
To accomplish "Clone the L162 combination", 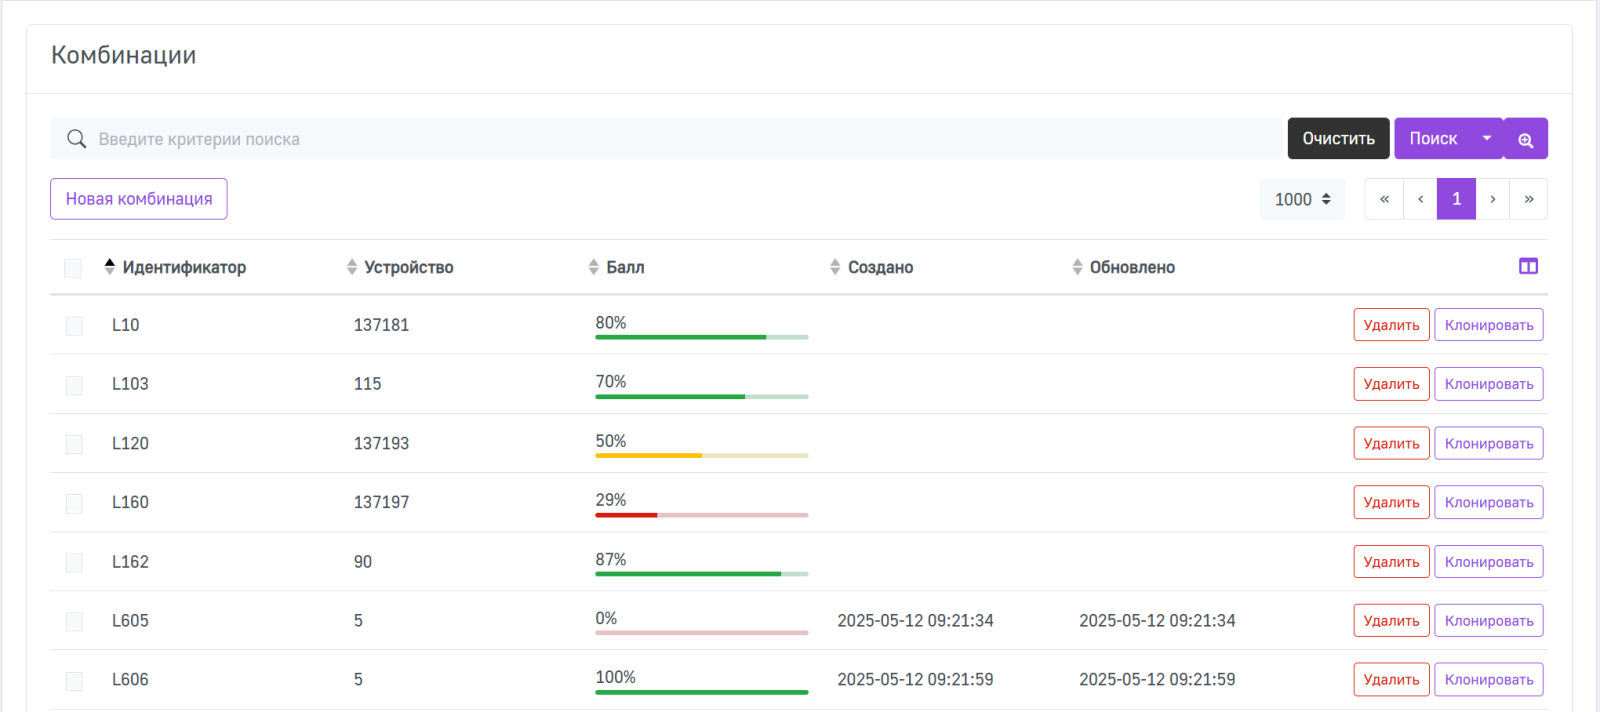I will [1489, 561].
